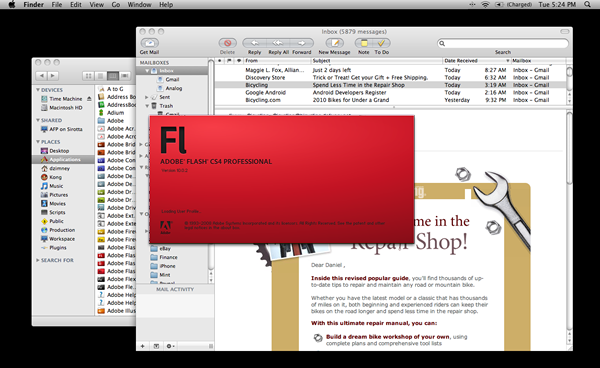
Task: Eject the Time Machine volume
Action: 89,99
